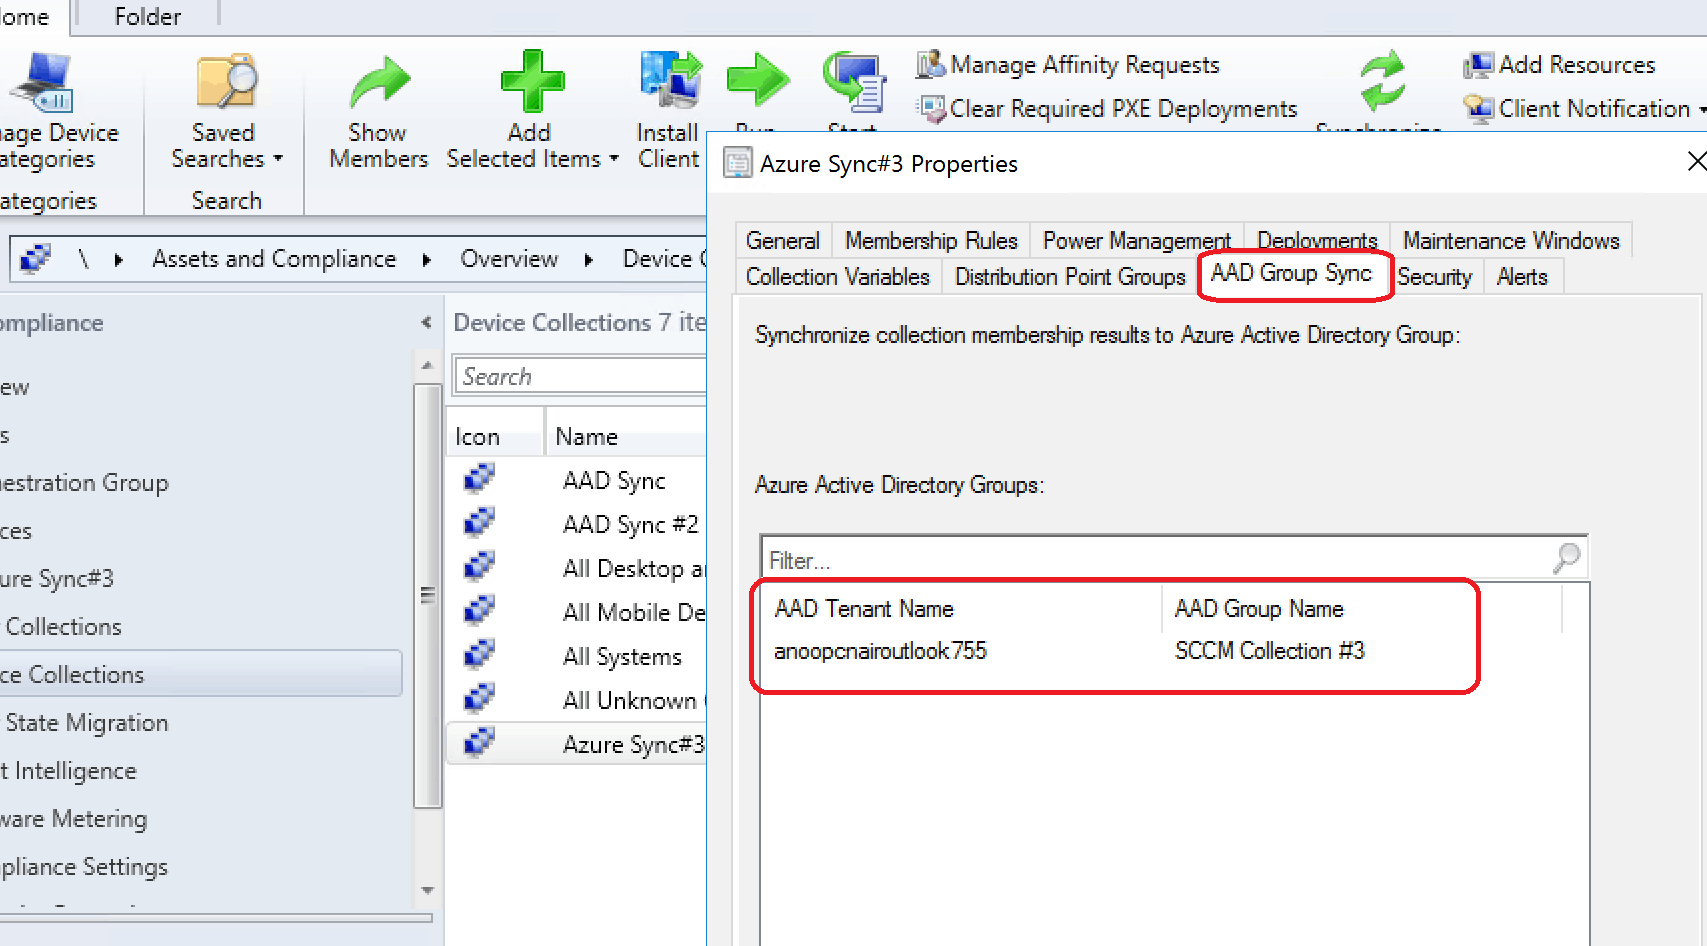Click the collection icon for Azure Sync#3

tap(479, 743)
